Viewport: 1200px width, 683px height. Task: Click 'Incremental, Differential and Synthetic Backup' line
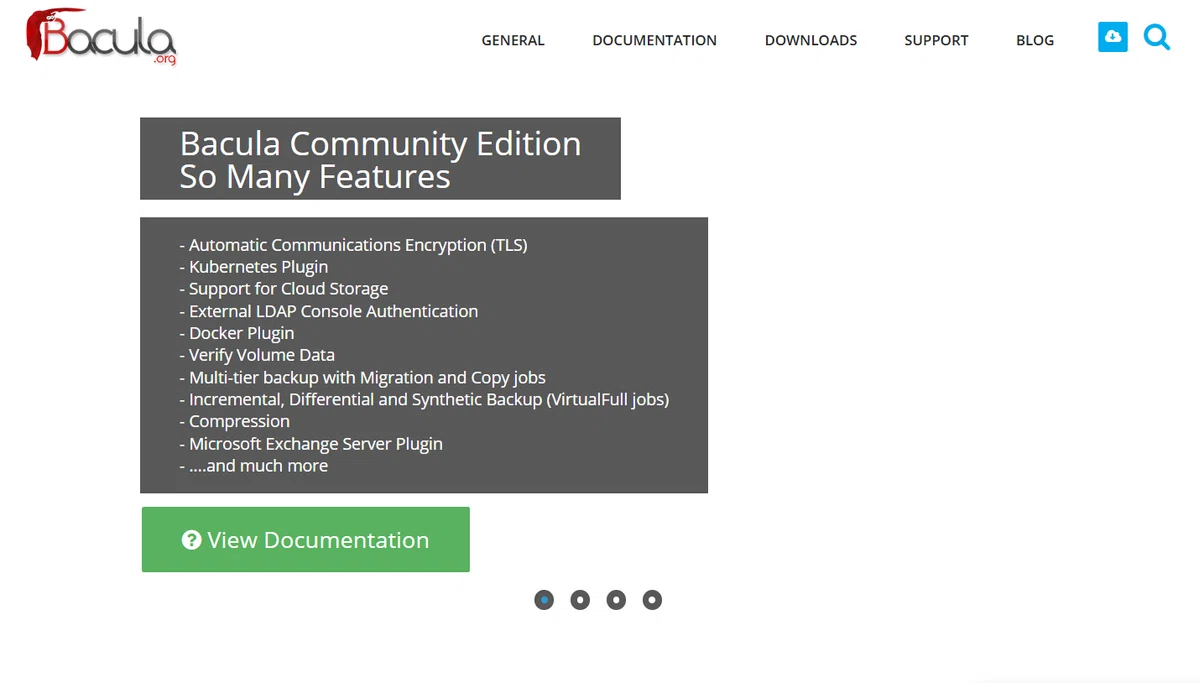424,400
